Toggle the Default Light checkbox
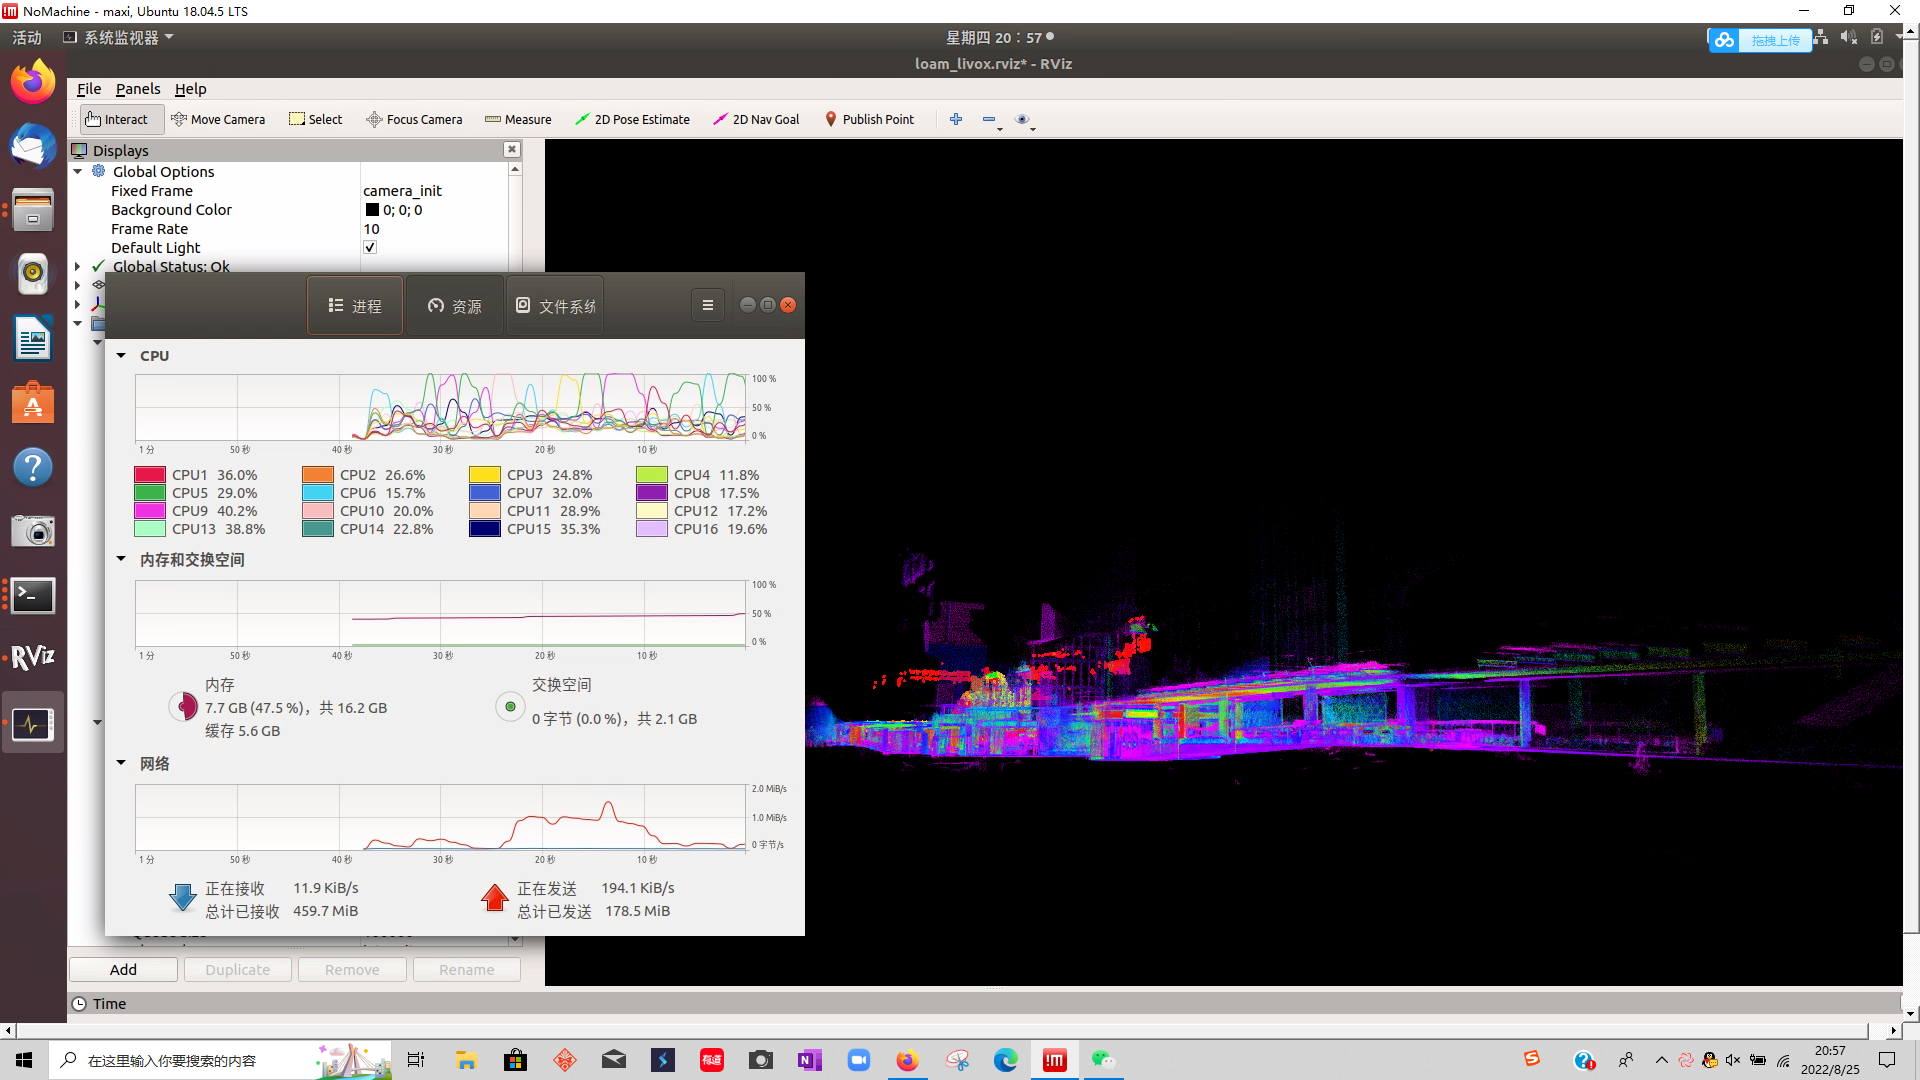This screenshot has width=1920, height=1080. point(370,247)
